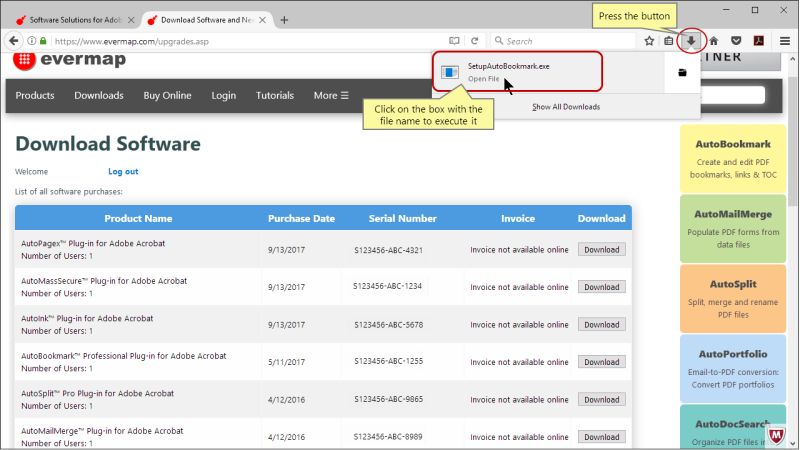Open the Pocket icon in toolbar
Image resolution: width=800 pixels, height=450 pixels.
pyautogui.click(x=736, y=41)
